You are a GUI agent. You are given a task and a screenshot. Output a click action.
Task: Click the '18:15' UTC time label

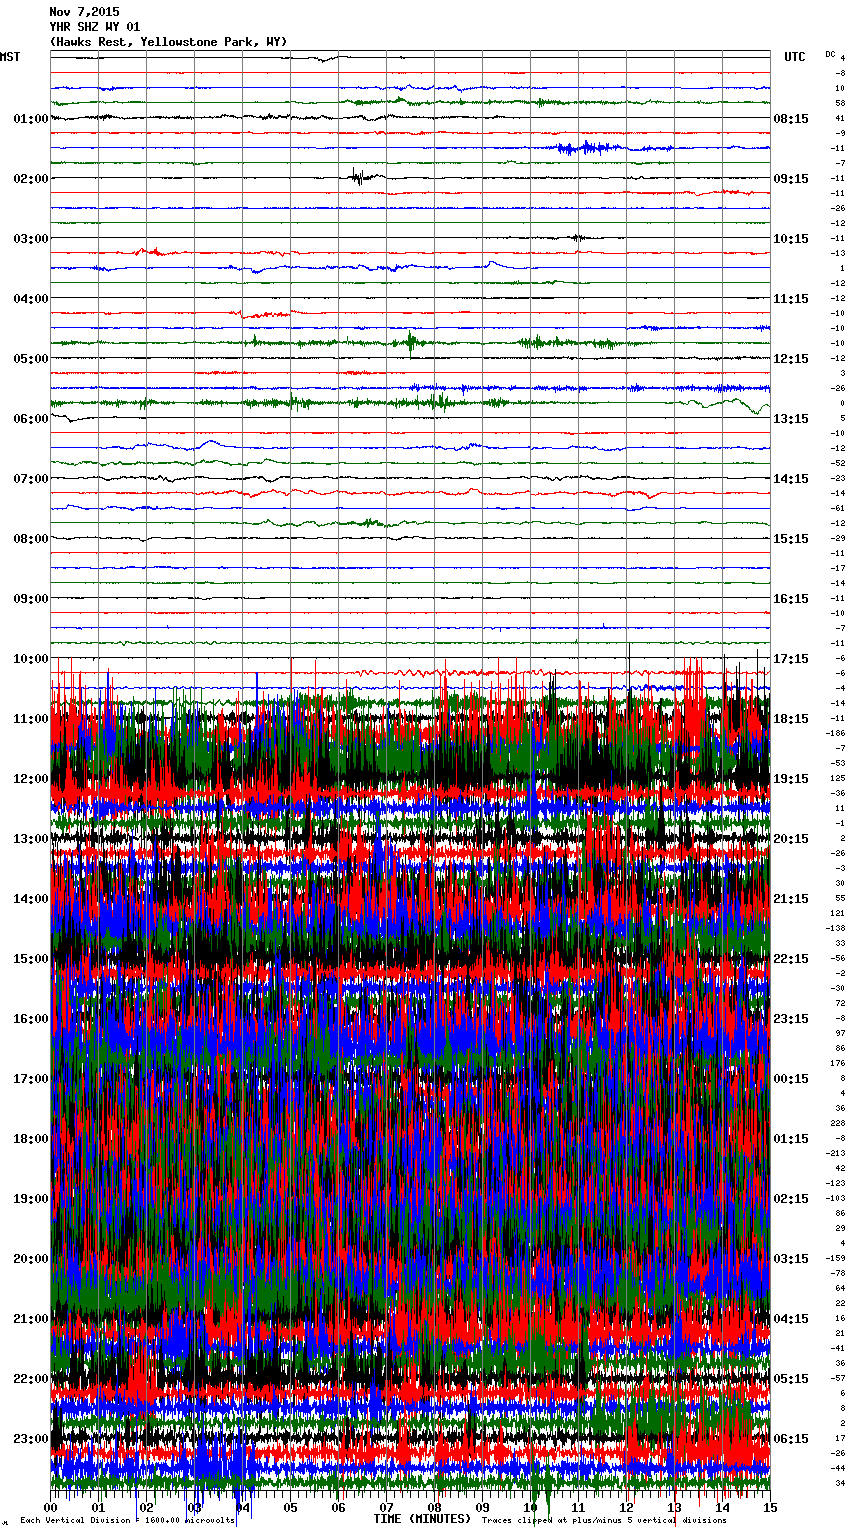click(x=791, y=719)
